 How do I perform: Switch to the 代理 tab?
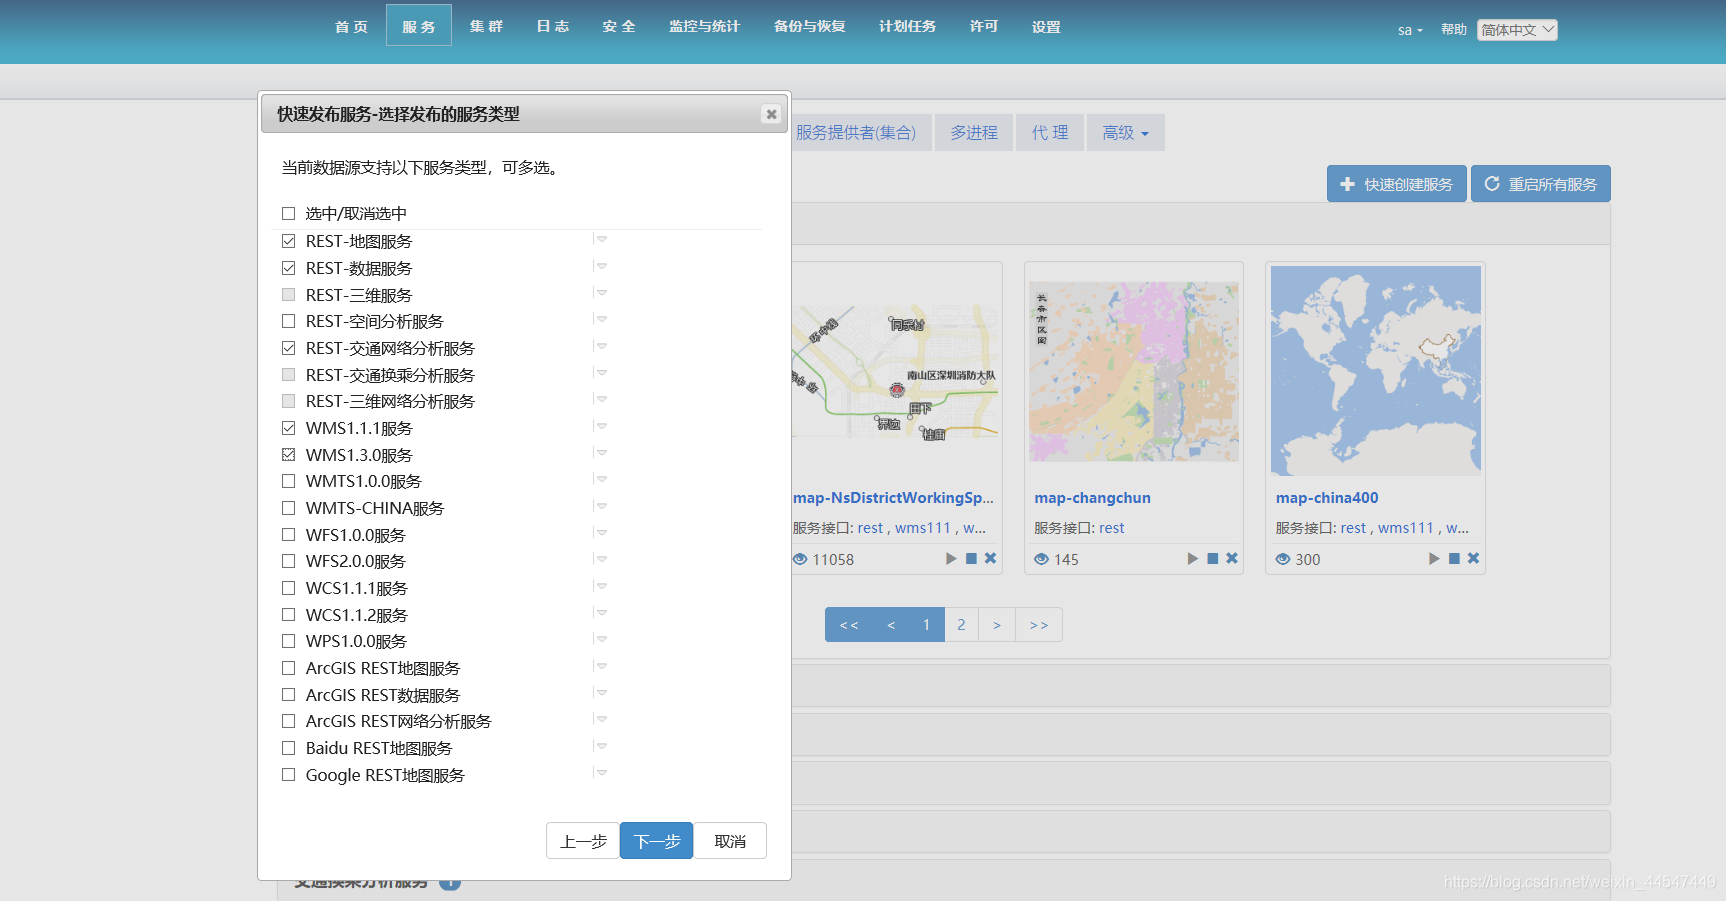tap(1050, 133)
